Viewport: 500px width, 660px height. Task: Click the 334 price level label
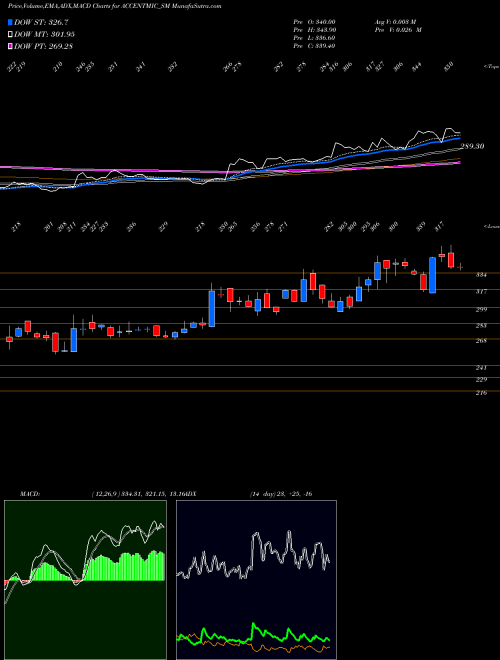(x=481, y=275)
